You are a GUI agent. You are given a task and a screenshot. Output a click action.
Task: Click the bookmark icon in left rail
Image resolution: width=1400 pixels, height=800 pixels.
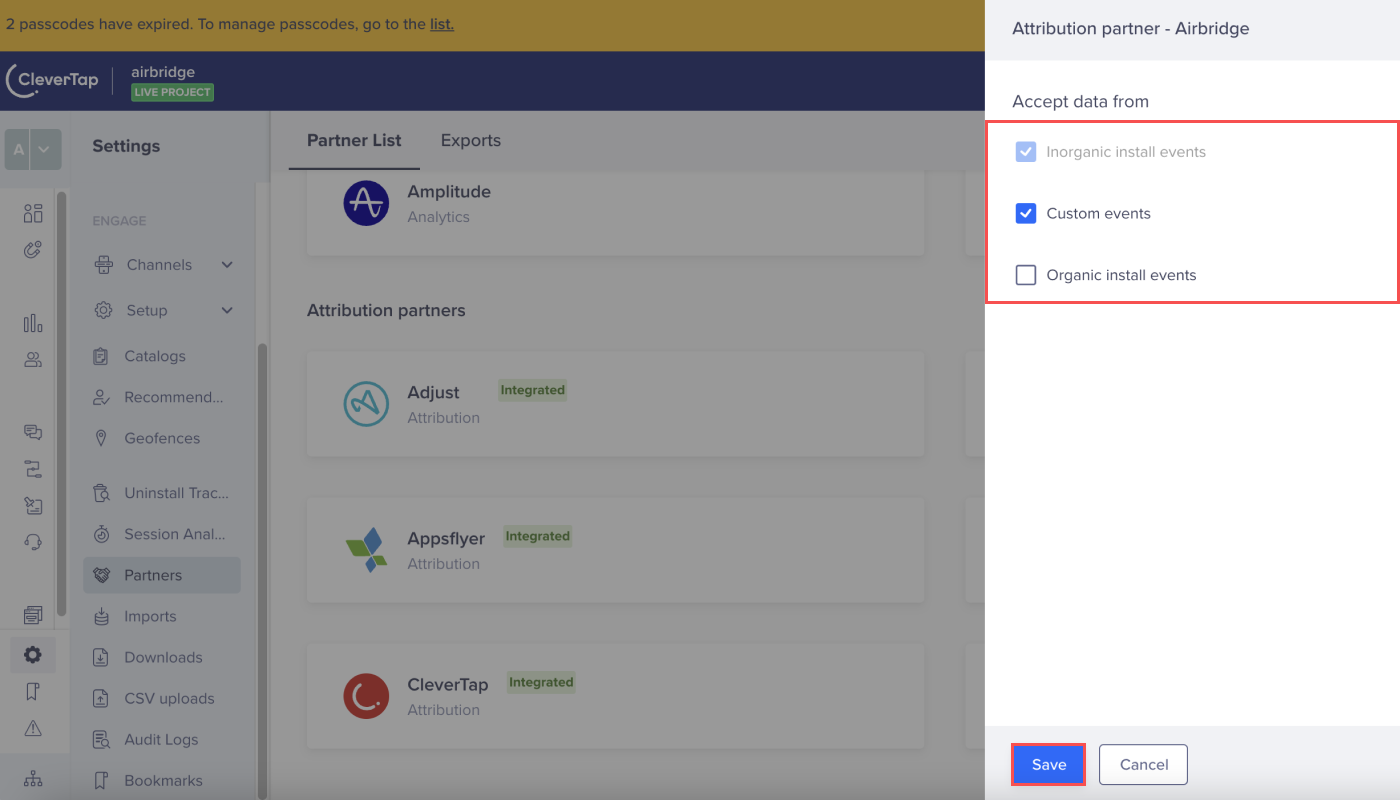33,692
